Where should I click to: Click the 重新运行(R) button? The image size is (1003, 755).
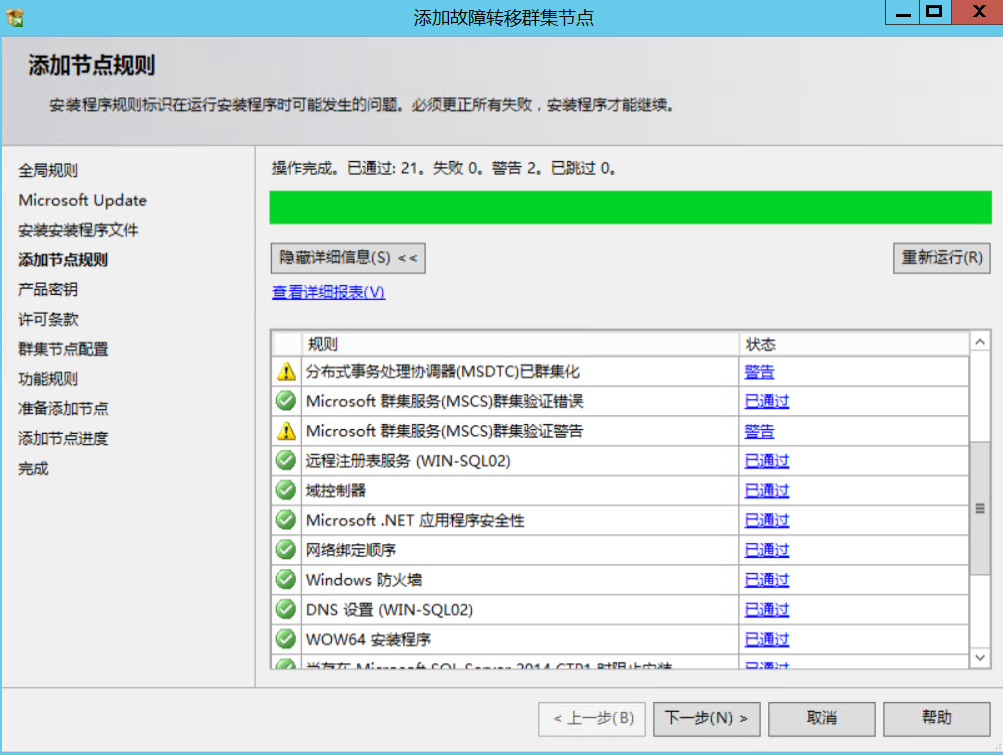[942, 258]
